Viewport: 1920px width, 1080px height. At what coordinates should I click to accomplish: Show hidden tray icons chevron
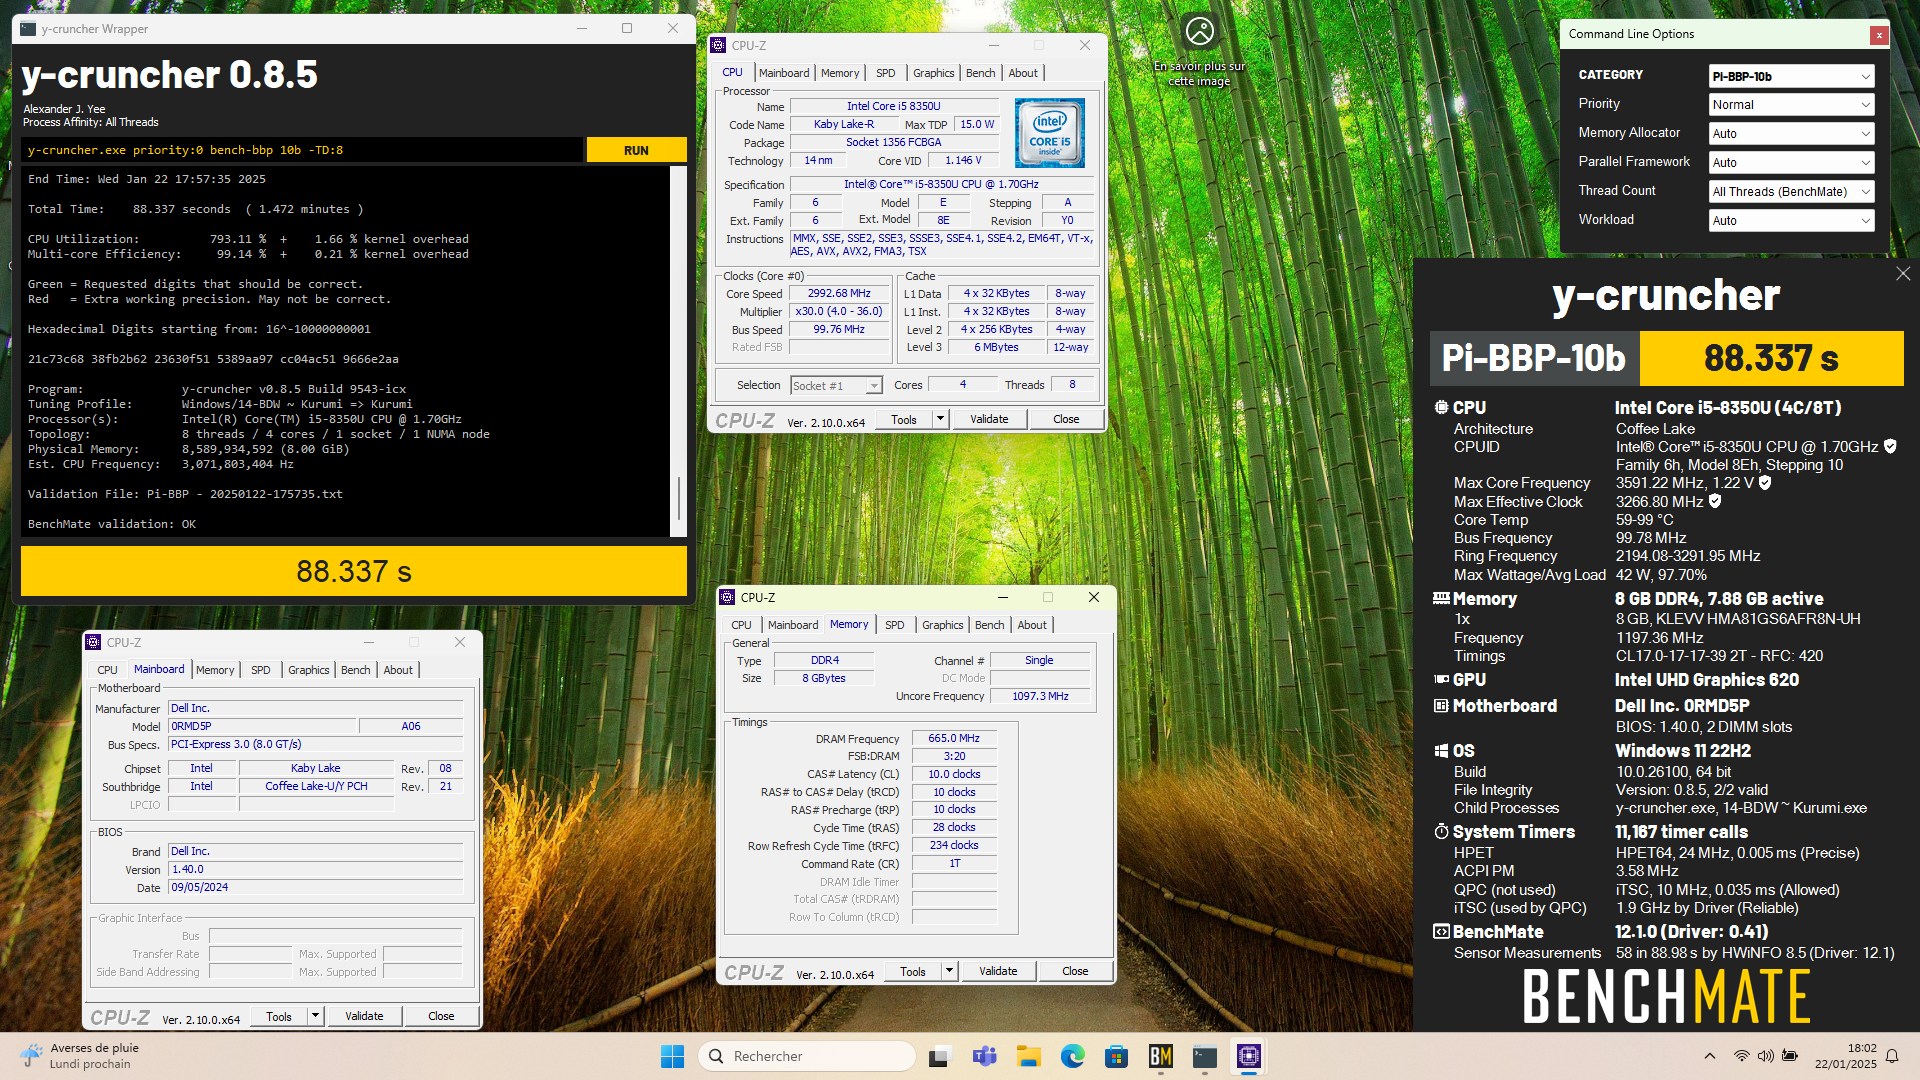point(1710,1056)
